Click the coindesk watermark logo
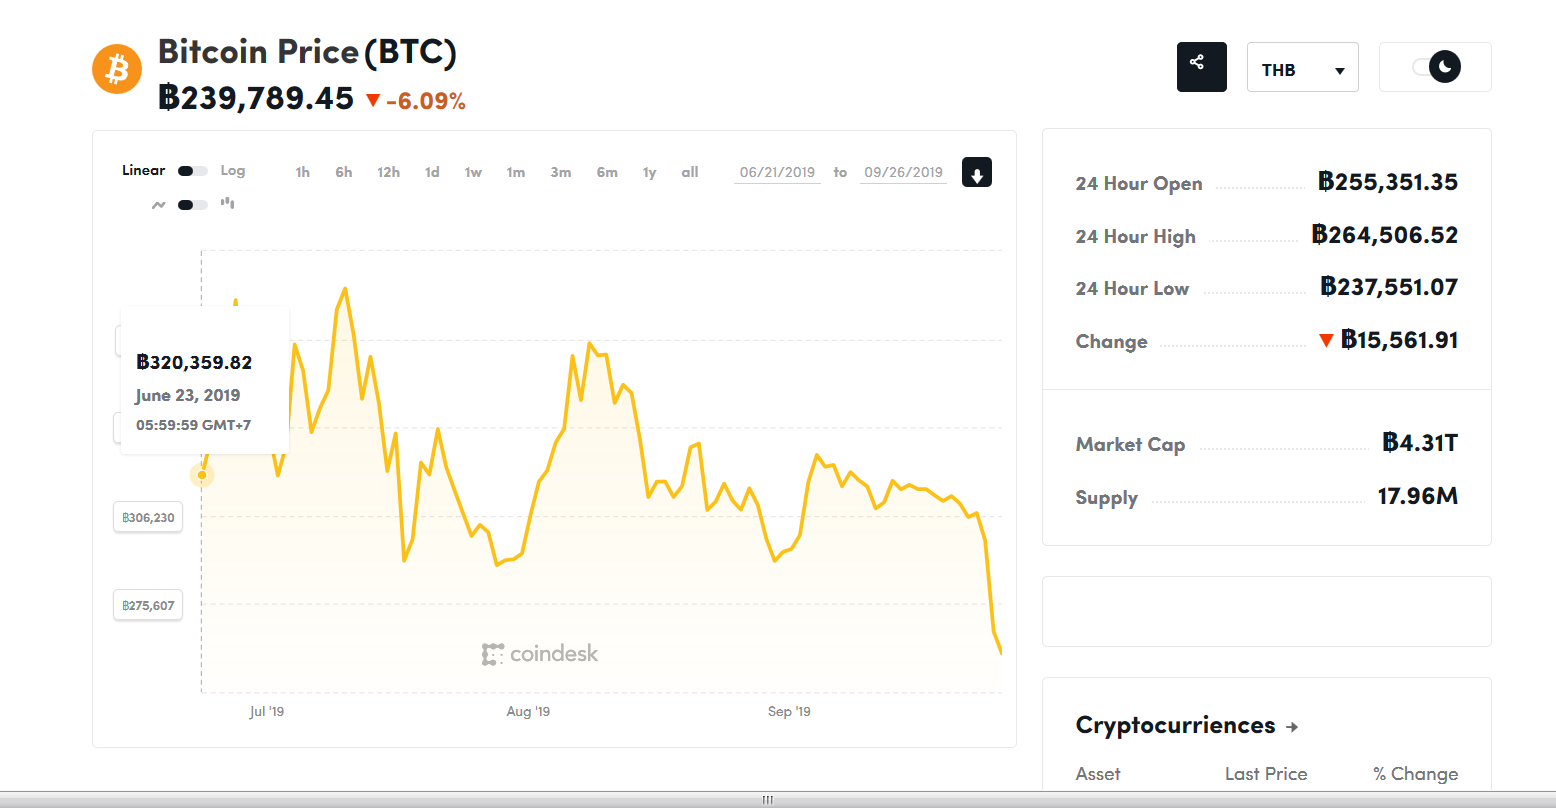This screenshot has height=808, width=1556. point(540,654)
